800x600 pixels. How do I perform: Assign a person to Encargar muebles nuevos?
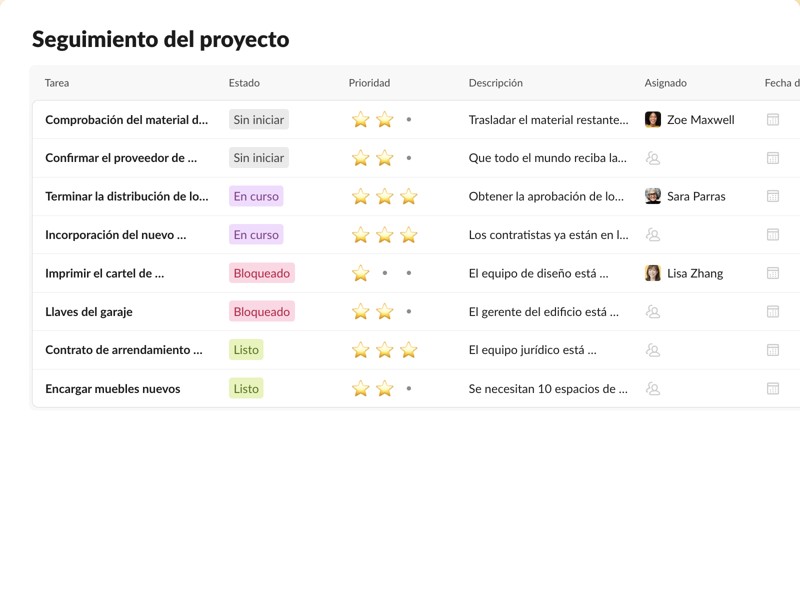point(653,389)
